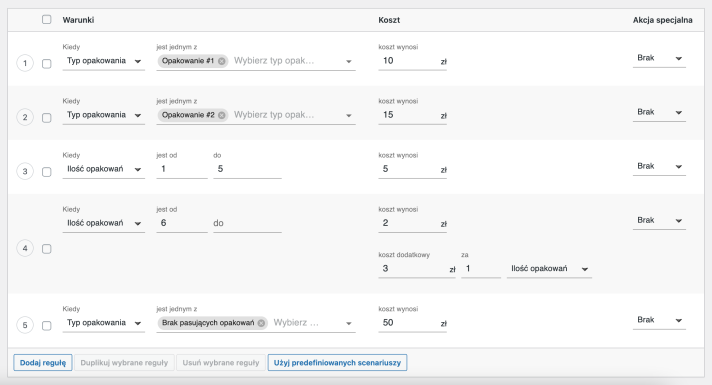The height and width of the screenshot is (385, 712).
Task: Focus the empty 'do' field in rule 4
Action: point(247,223)
